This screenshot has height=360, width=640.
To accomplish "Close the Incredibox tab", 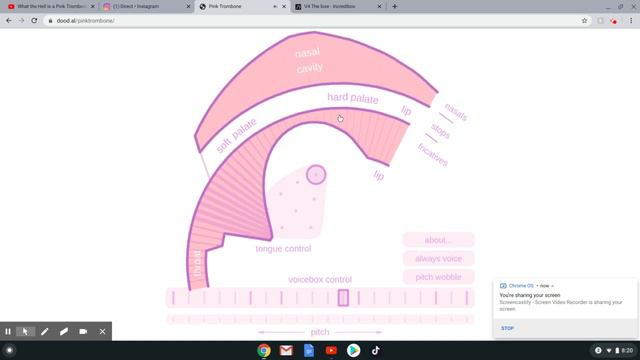I will click(x=379, y=7).
